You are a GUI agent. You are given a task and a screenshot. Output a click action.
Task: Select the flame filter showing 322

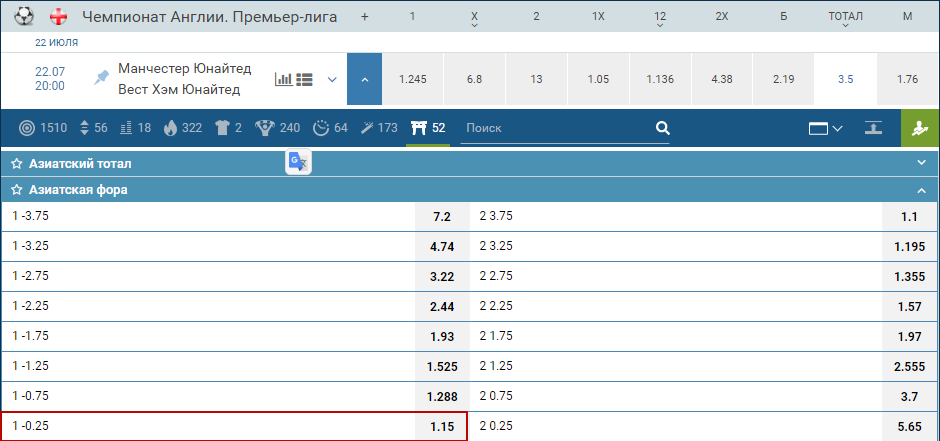click(181, 128)
